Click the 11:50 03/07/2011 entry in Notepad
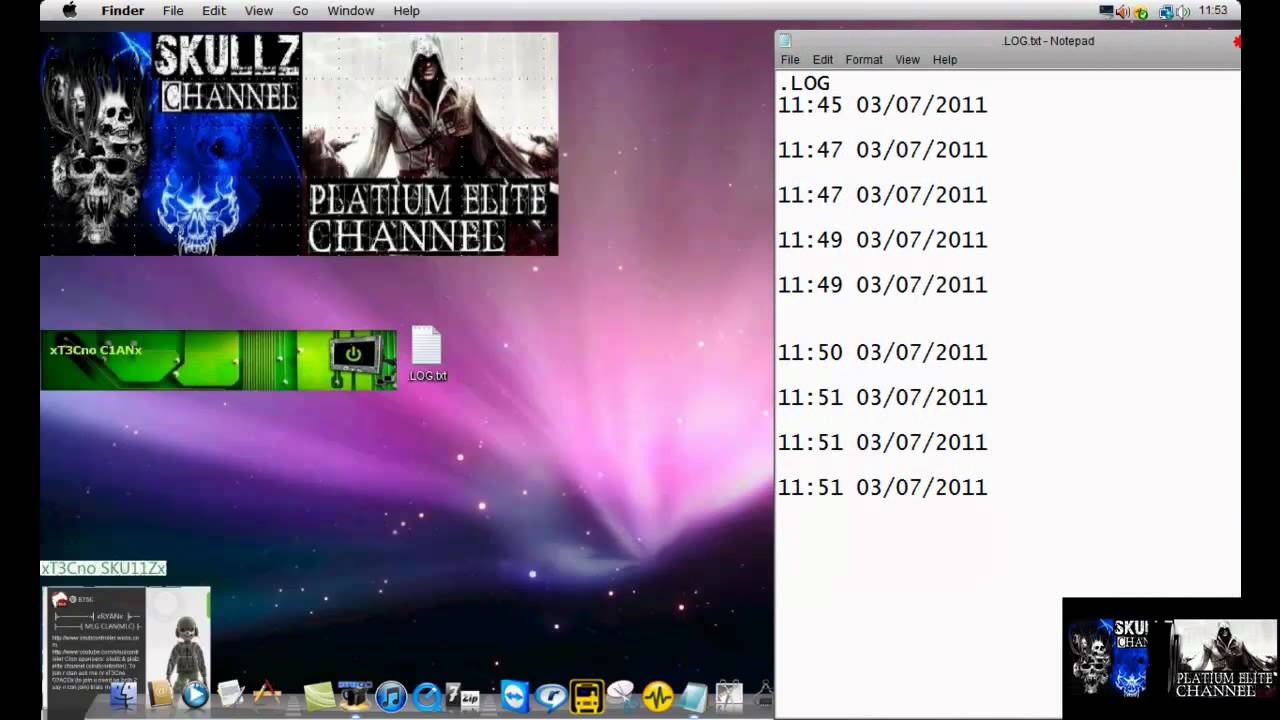Screen dimensions: 1280x720 tap(882, 352)
